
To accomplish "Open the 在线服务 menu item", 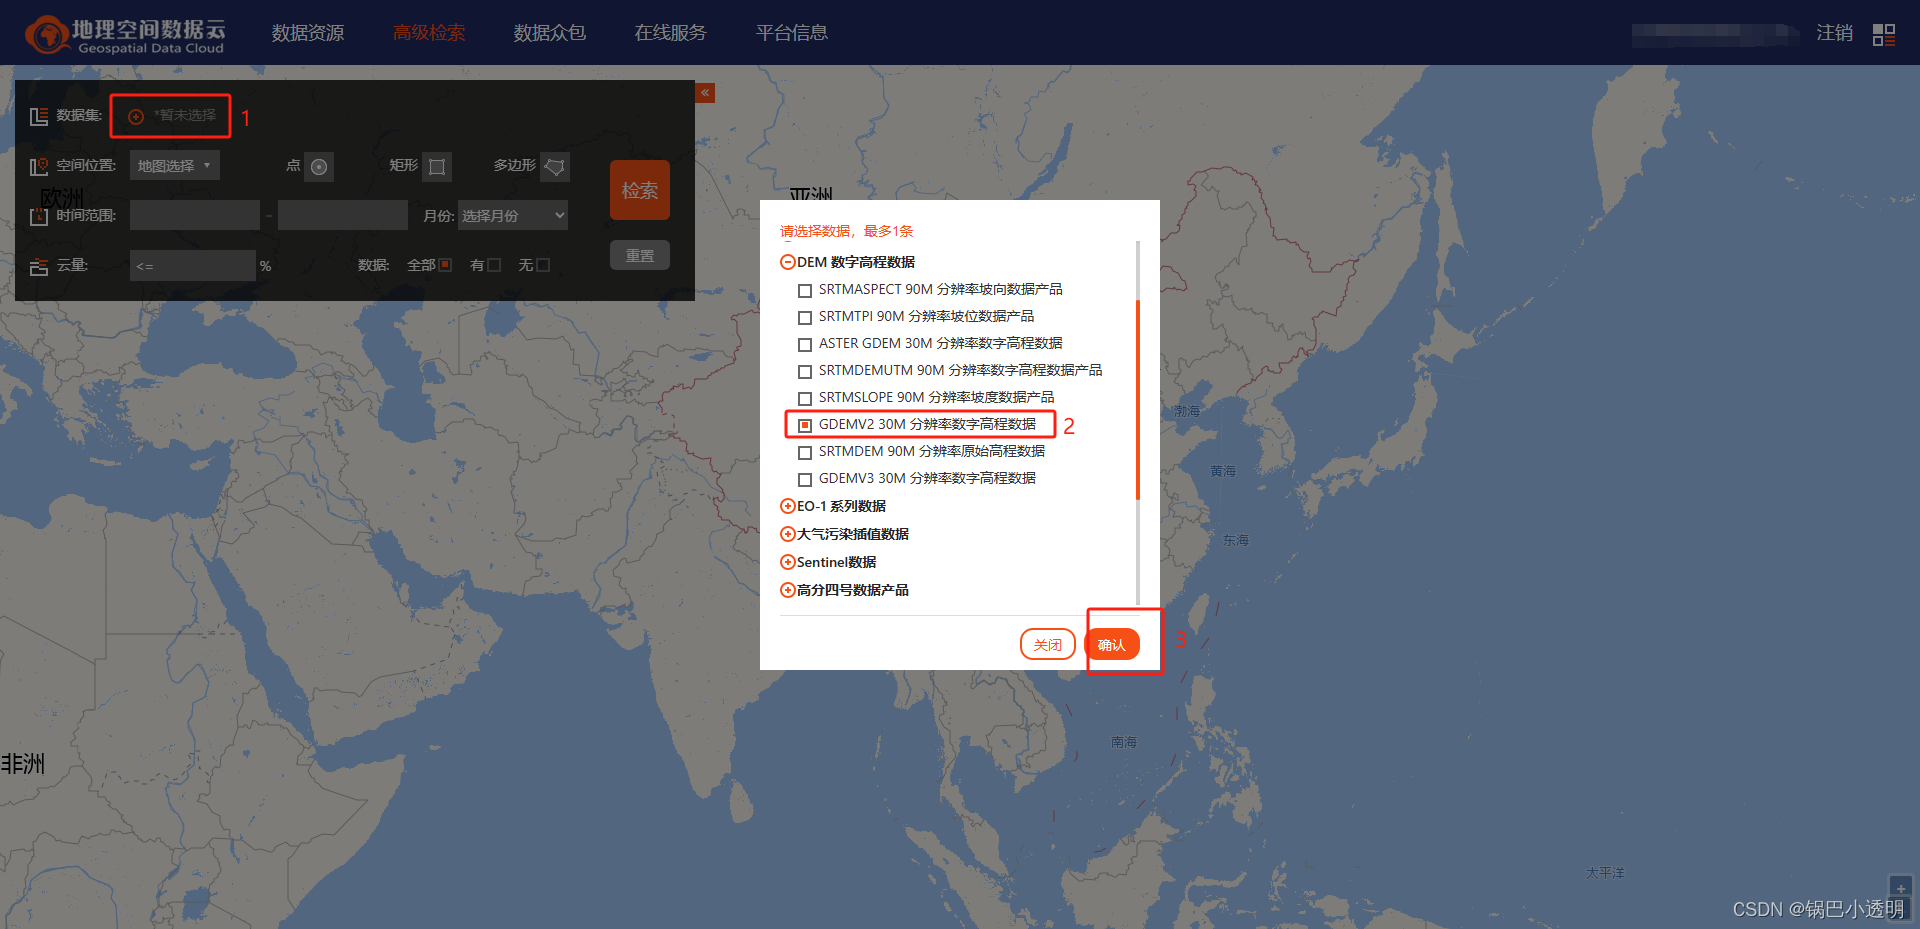I will [669, 32].
